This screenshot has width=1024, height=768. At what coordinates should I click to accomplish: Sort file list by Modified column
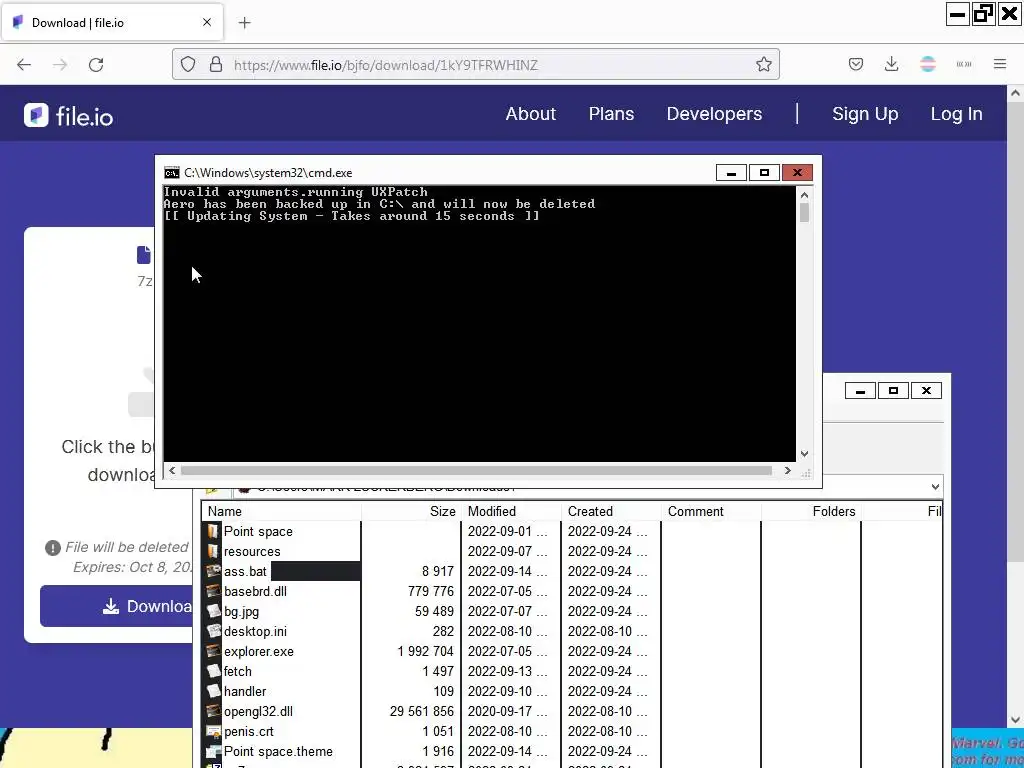click(x=511, y=511)
